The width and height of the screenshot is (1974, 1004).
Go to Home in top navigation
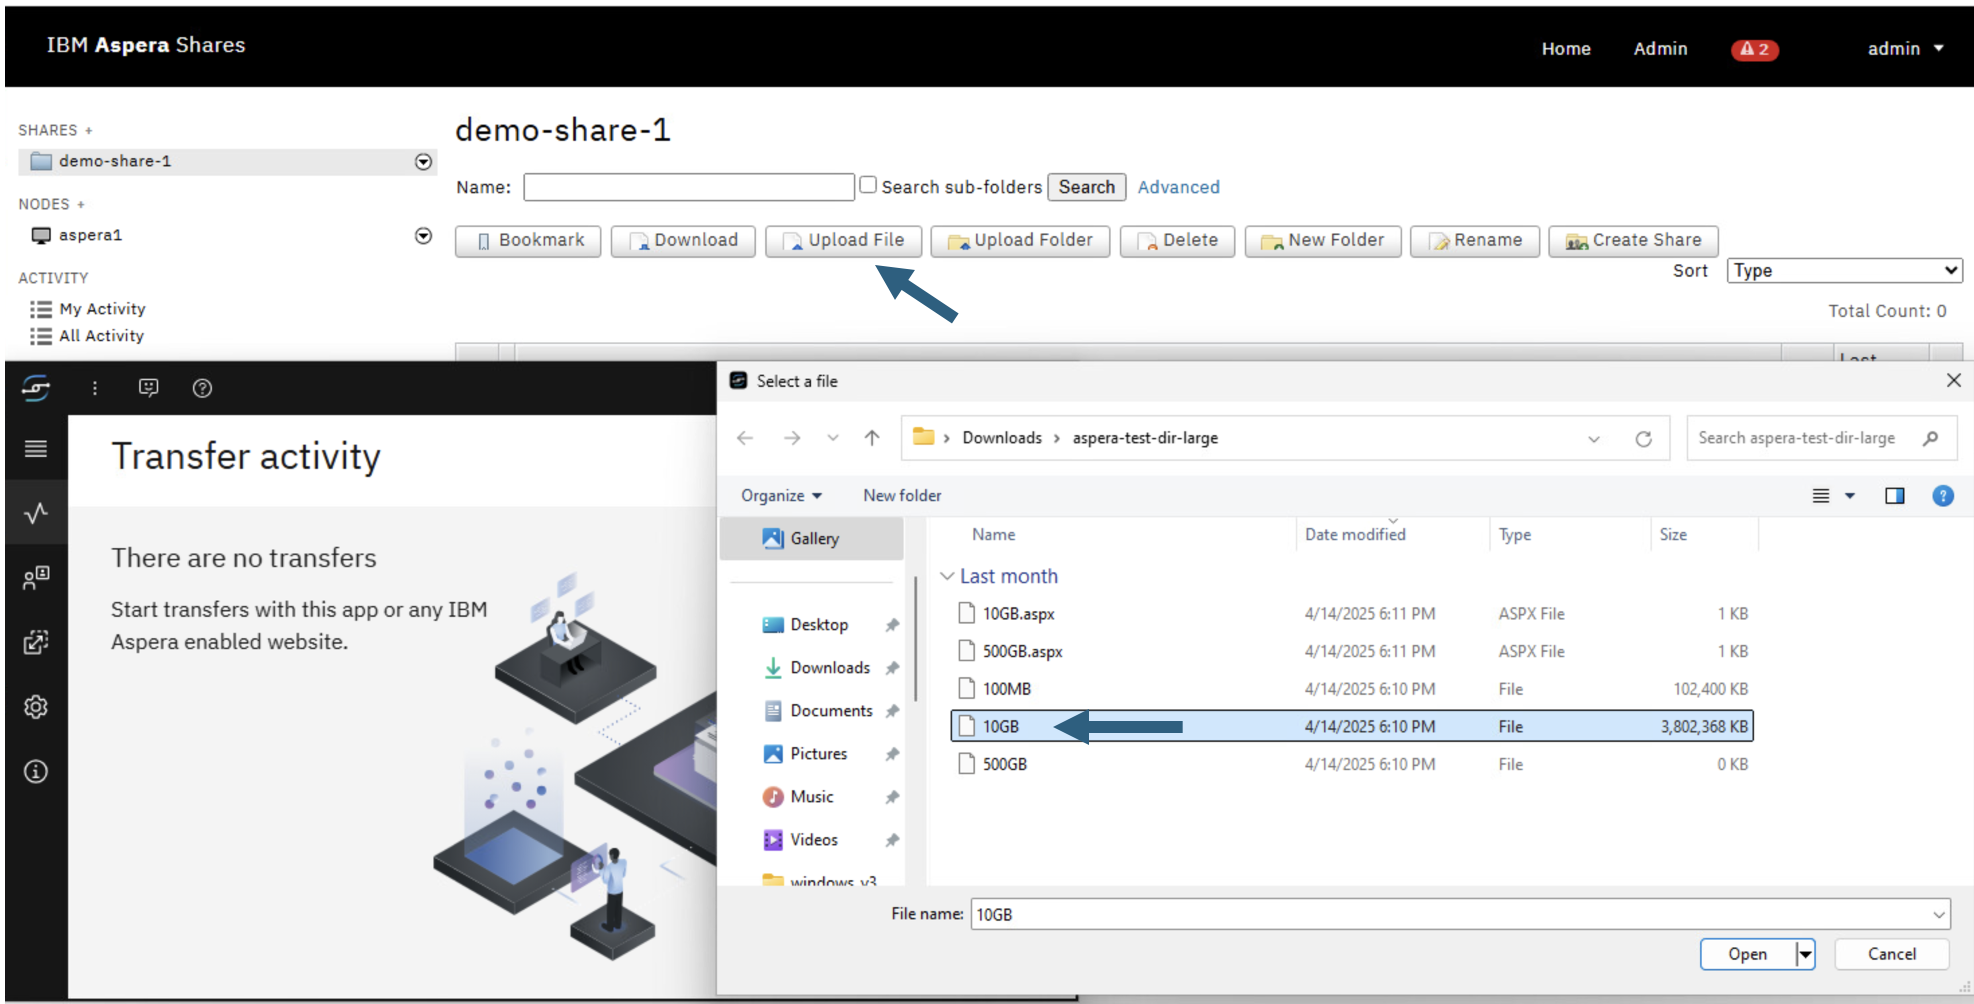(1566, 49)
